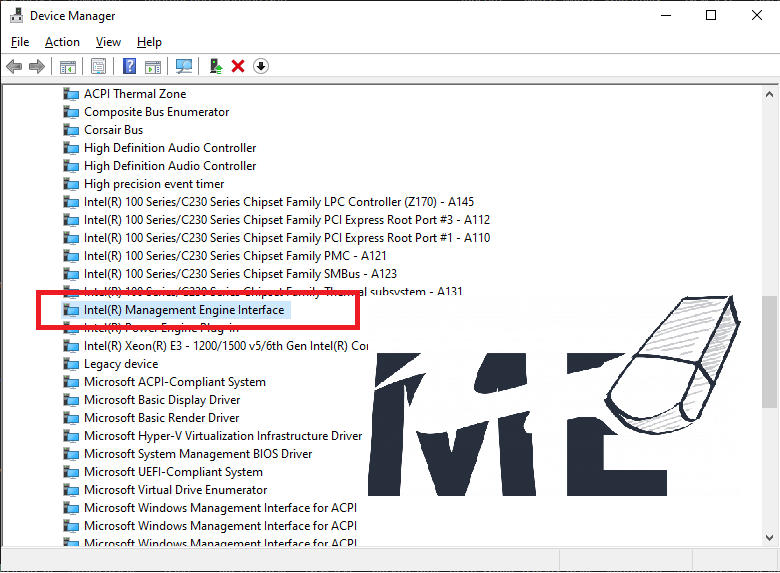Viewport: 780px width, 573px height.
Task: Click the Device Manager title bar icon
Action: click(x=16, y=15)
